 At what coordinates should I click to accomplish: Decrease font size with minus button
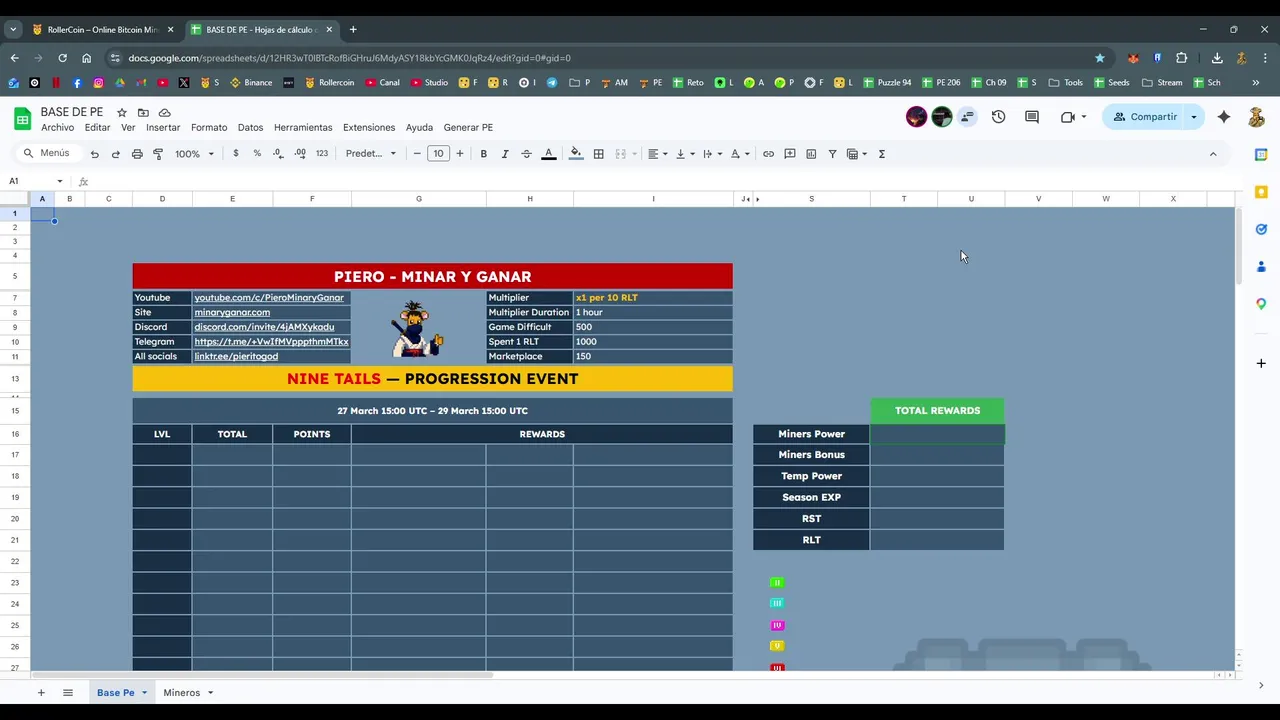coord(417,154)
